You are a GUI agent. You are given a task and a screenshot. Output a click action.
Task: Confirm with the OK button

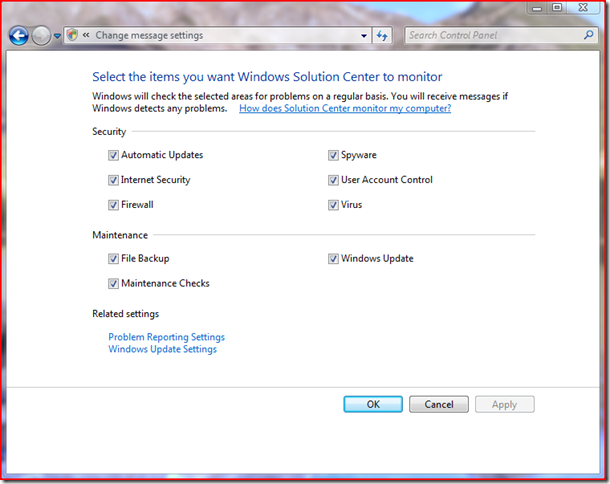pyautogui.click(x=373, y=404)
